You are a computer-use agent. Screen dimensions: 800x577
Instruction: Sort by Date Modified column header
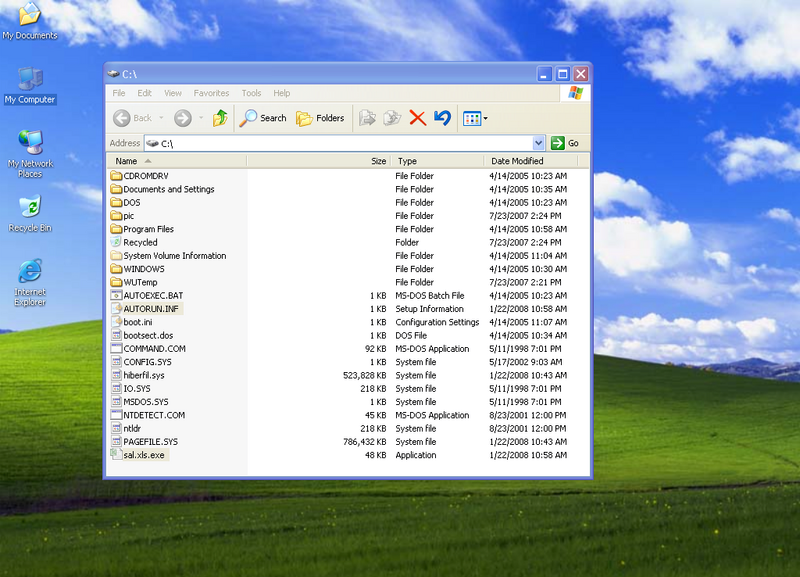(531, 161)
